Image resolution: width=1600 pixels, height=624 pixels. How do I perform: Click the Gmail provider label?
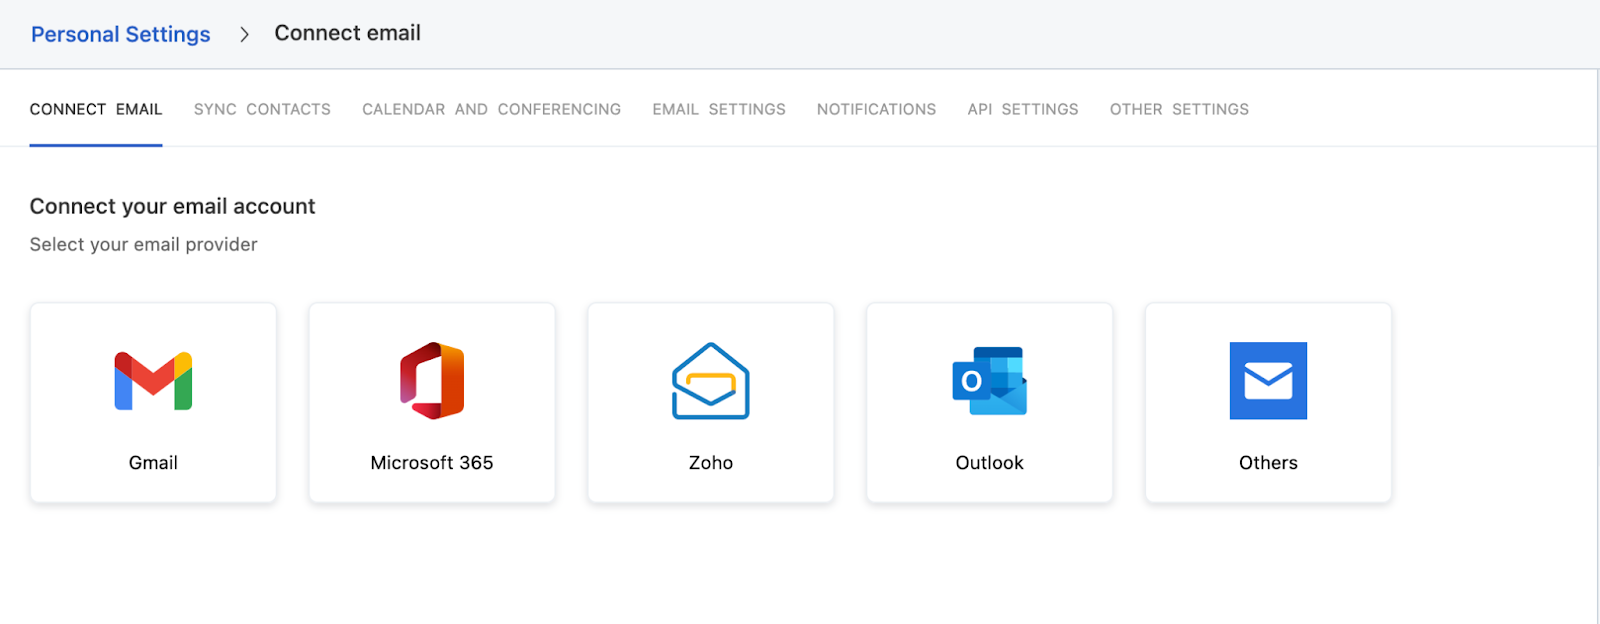pos(153,463)
